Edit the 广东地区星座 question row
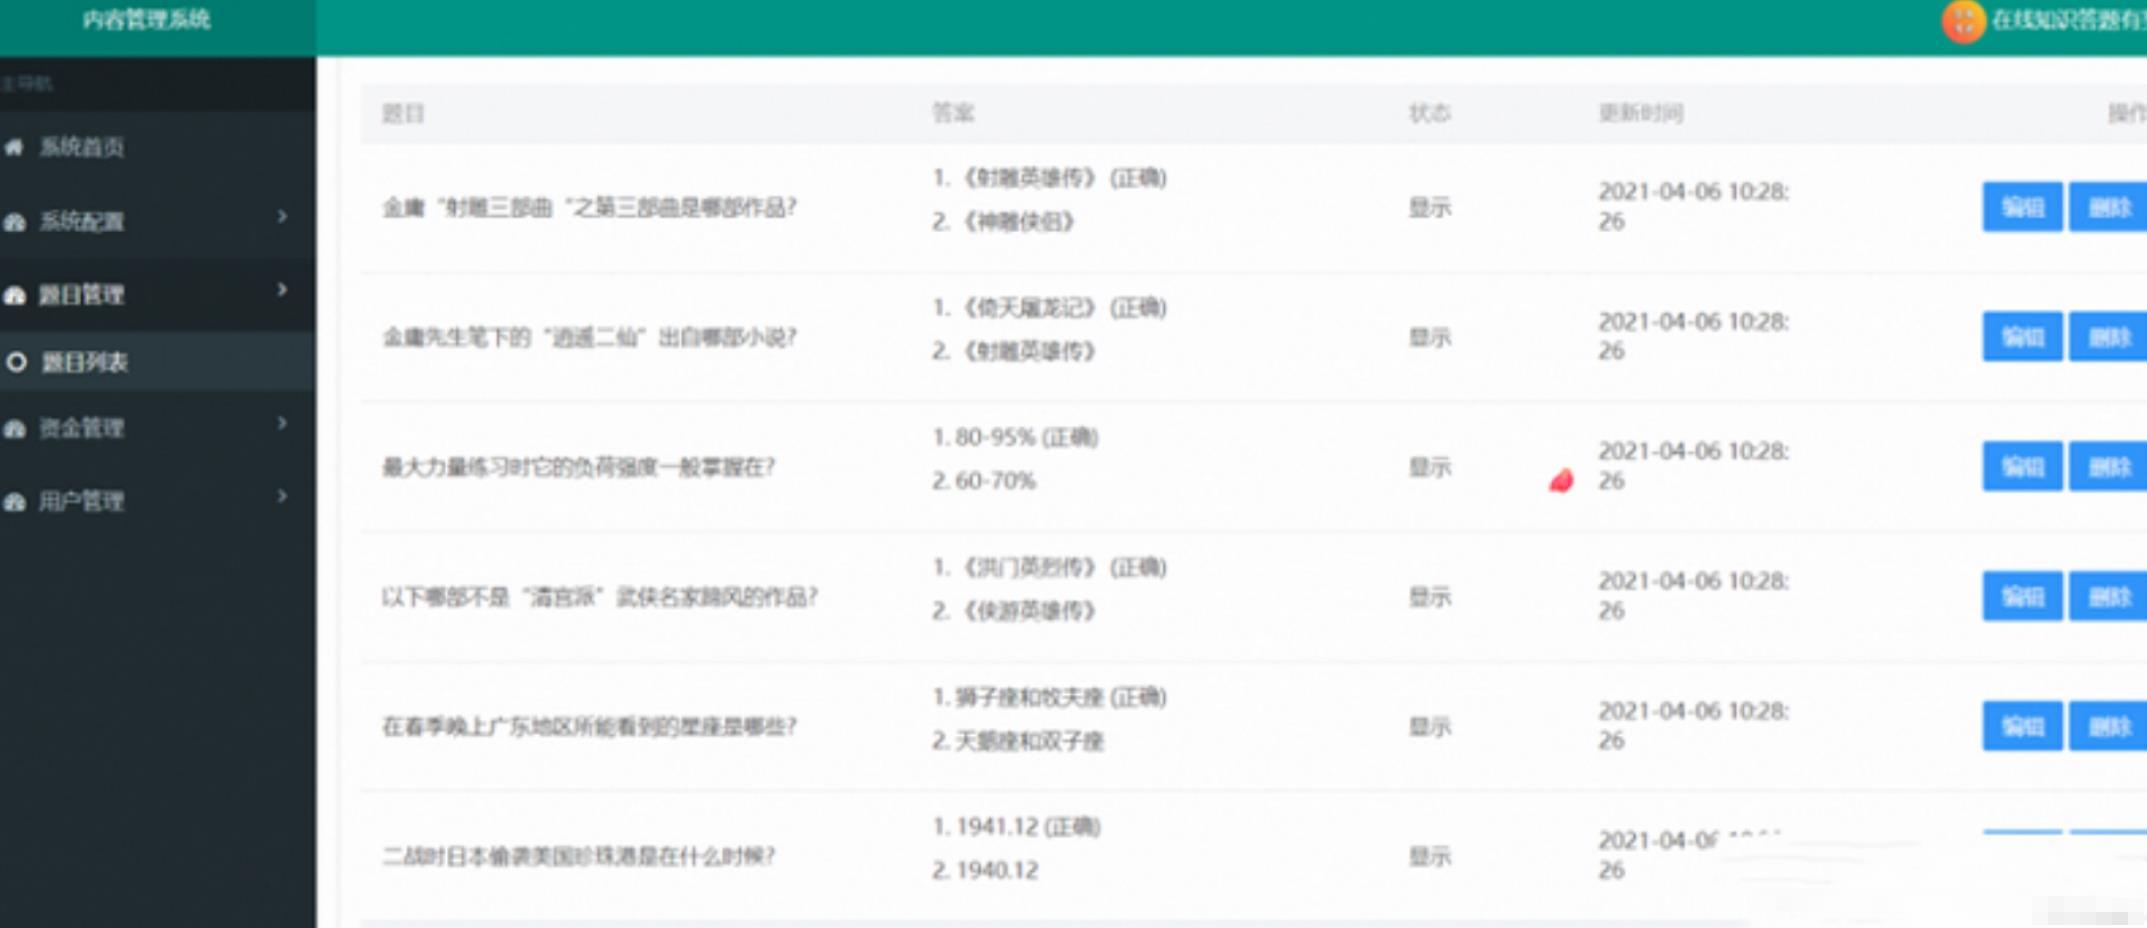 [x=2022, y=726]
